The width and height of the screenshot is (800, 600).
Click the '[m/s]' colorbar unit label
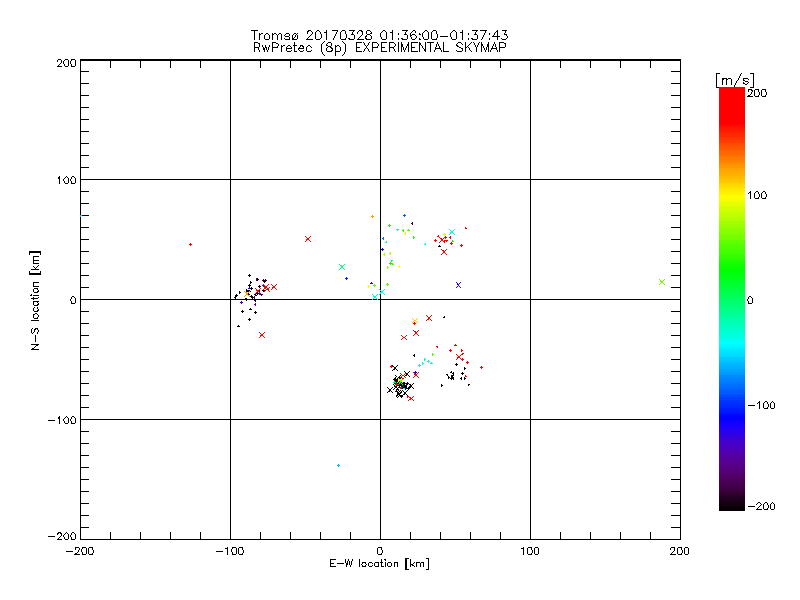(735, 80)
